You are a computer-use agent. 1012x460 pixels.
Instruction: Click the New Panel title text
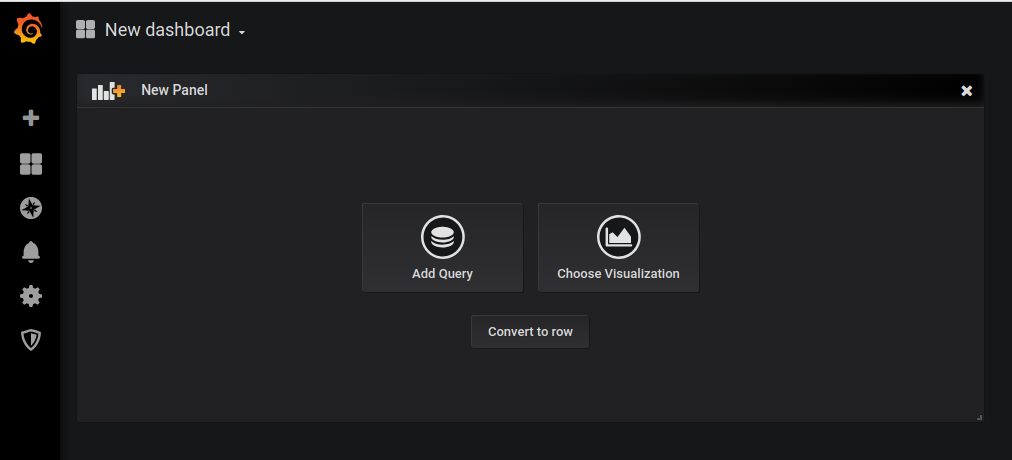(x=174, y=90)
